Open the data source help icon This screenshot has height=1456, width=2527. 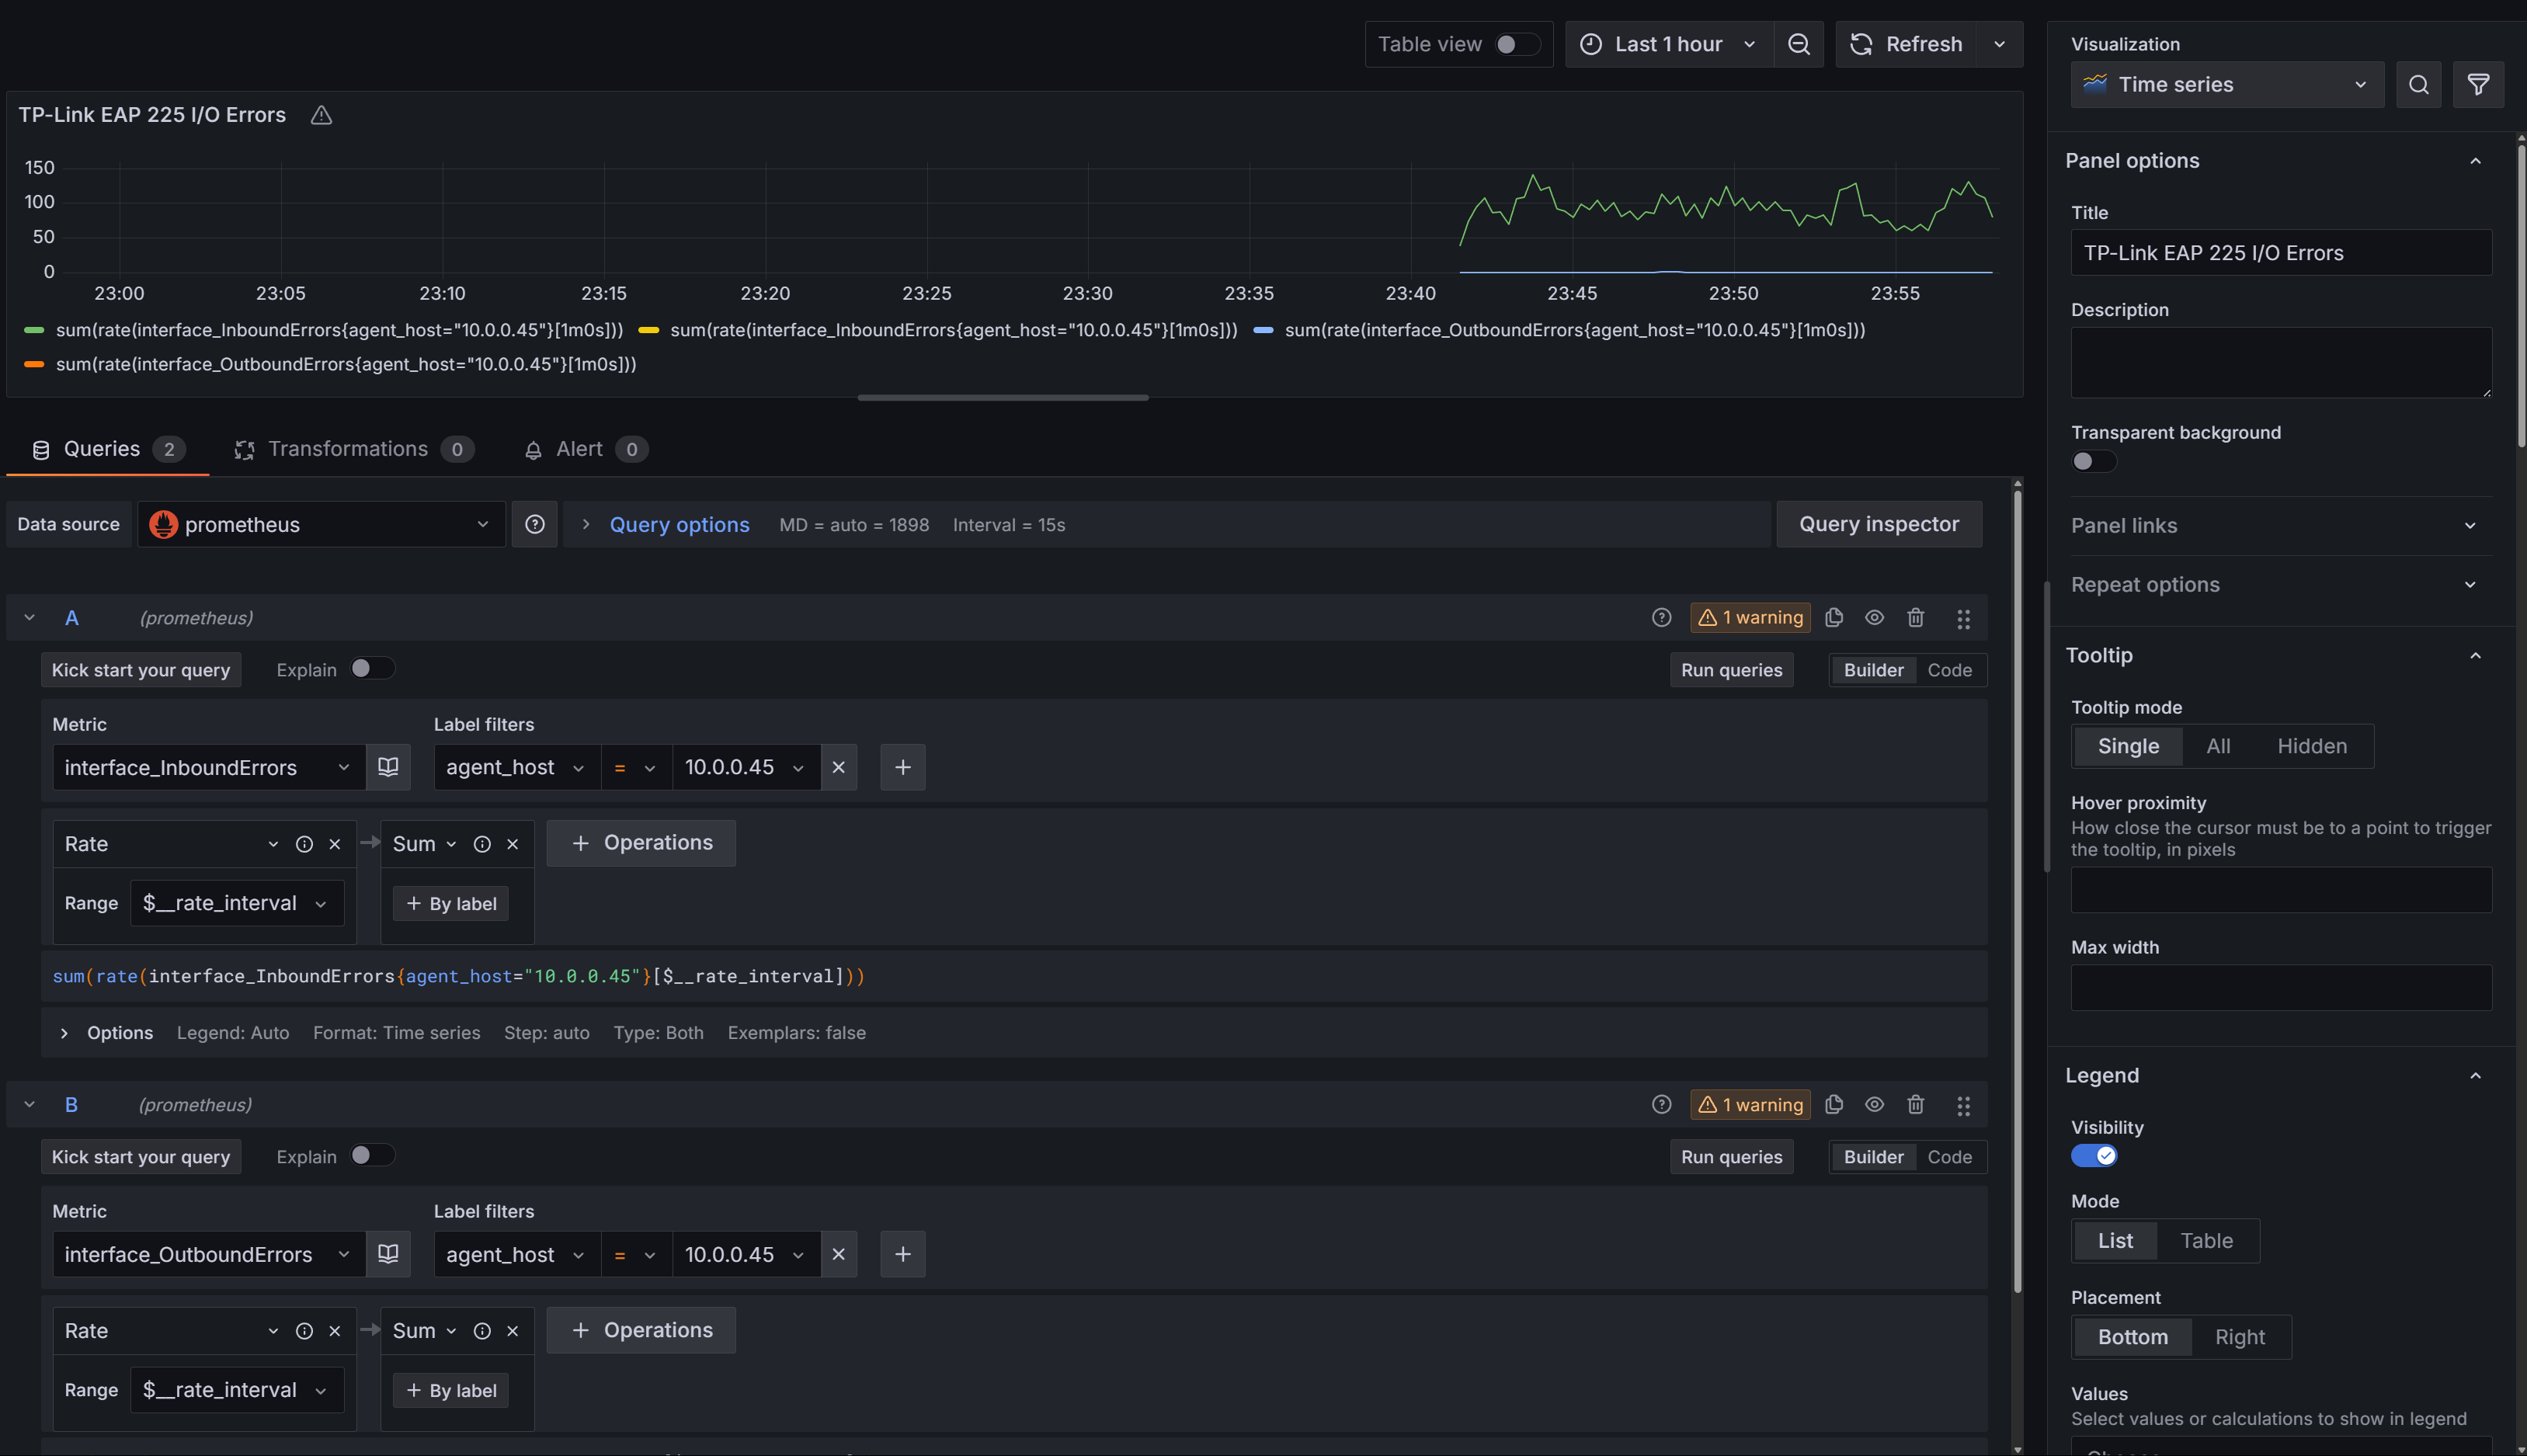tap(534, 524)
